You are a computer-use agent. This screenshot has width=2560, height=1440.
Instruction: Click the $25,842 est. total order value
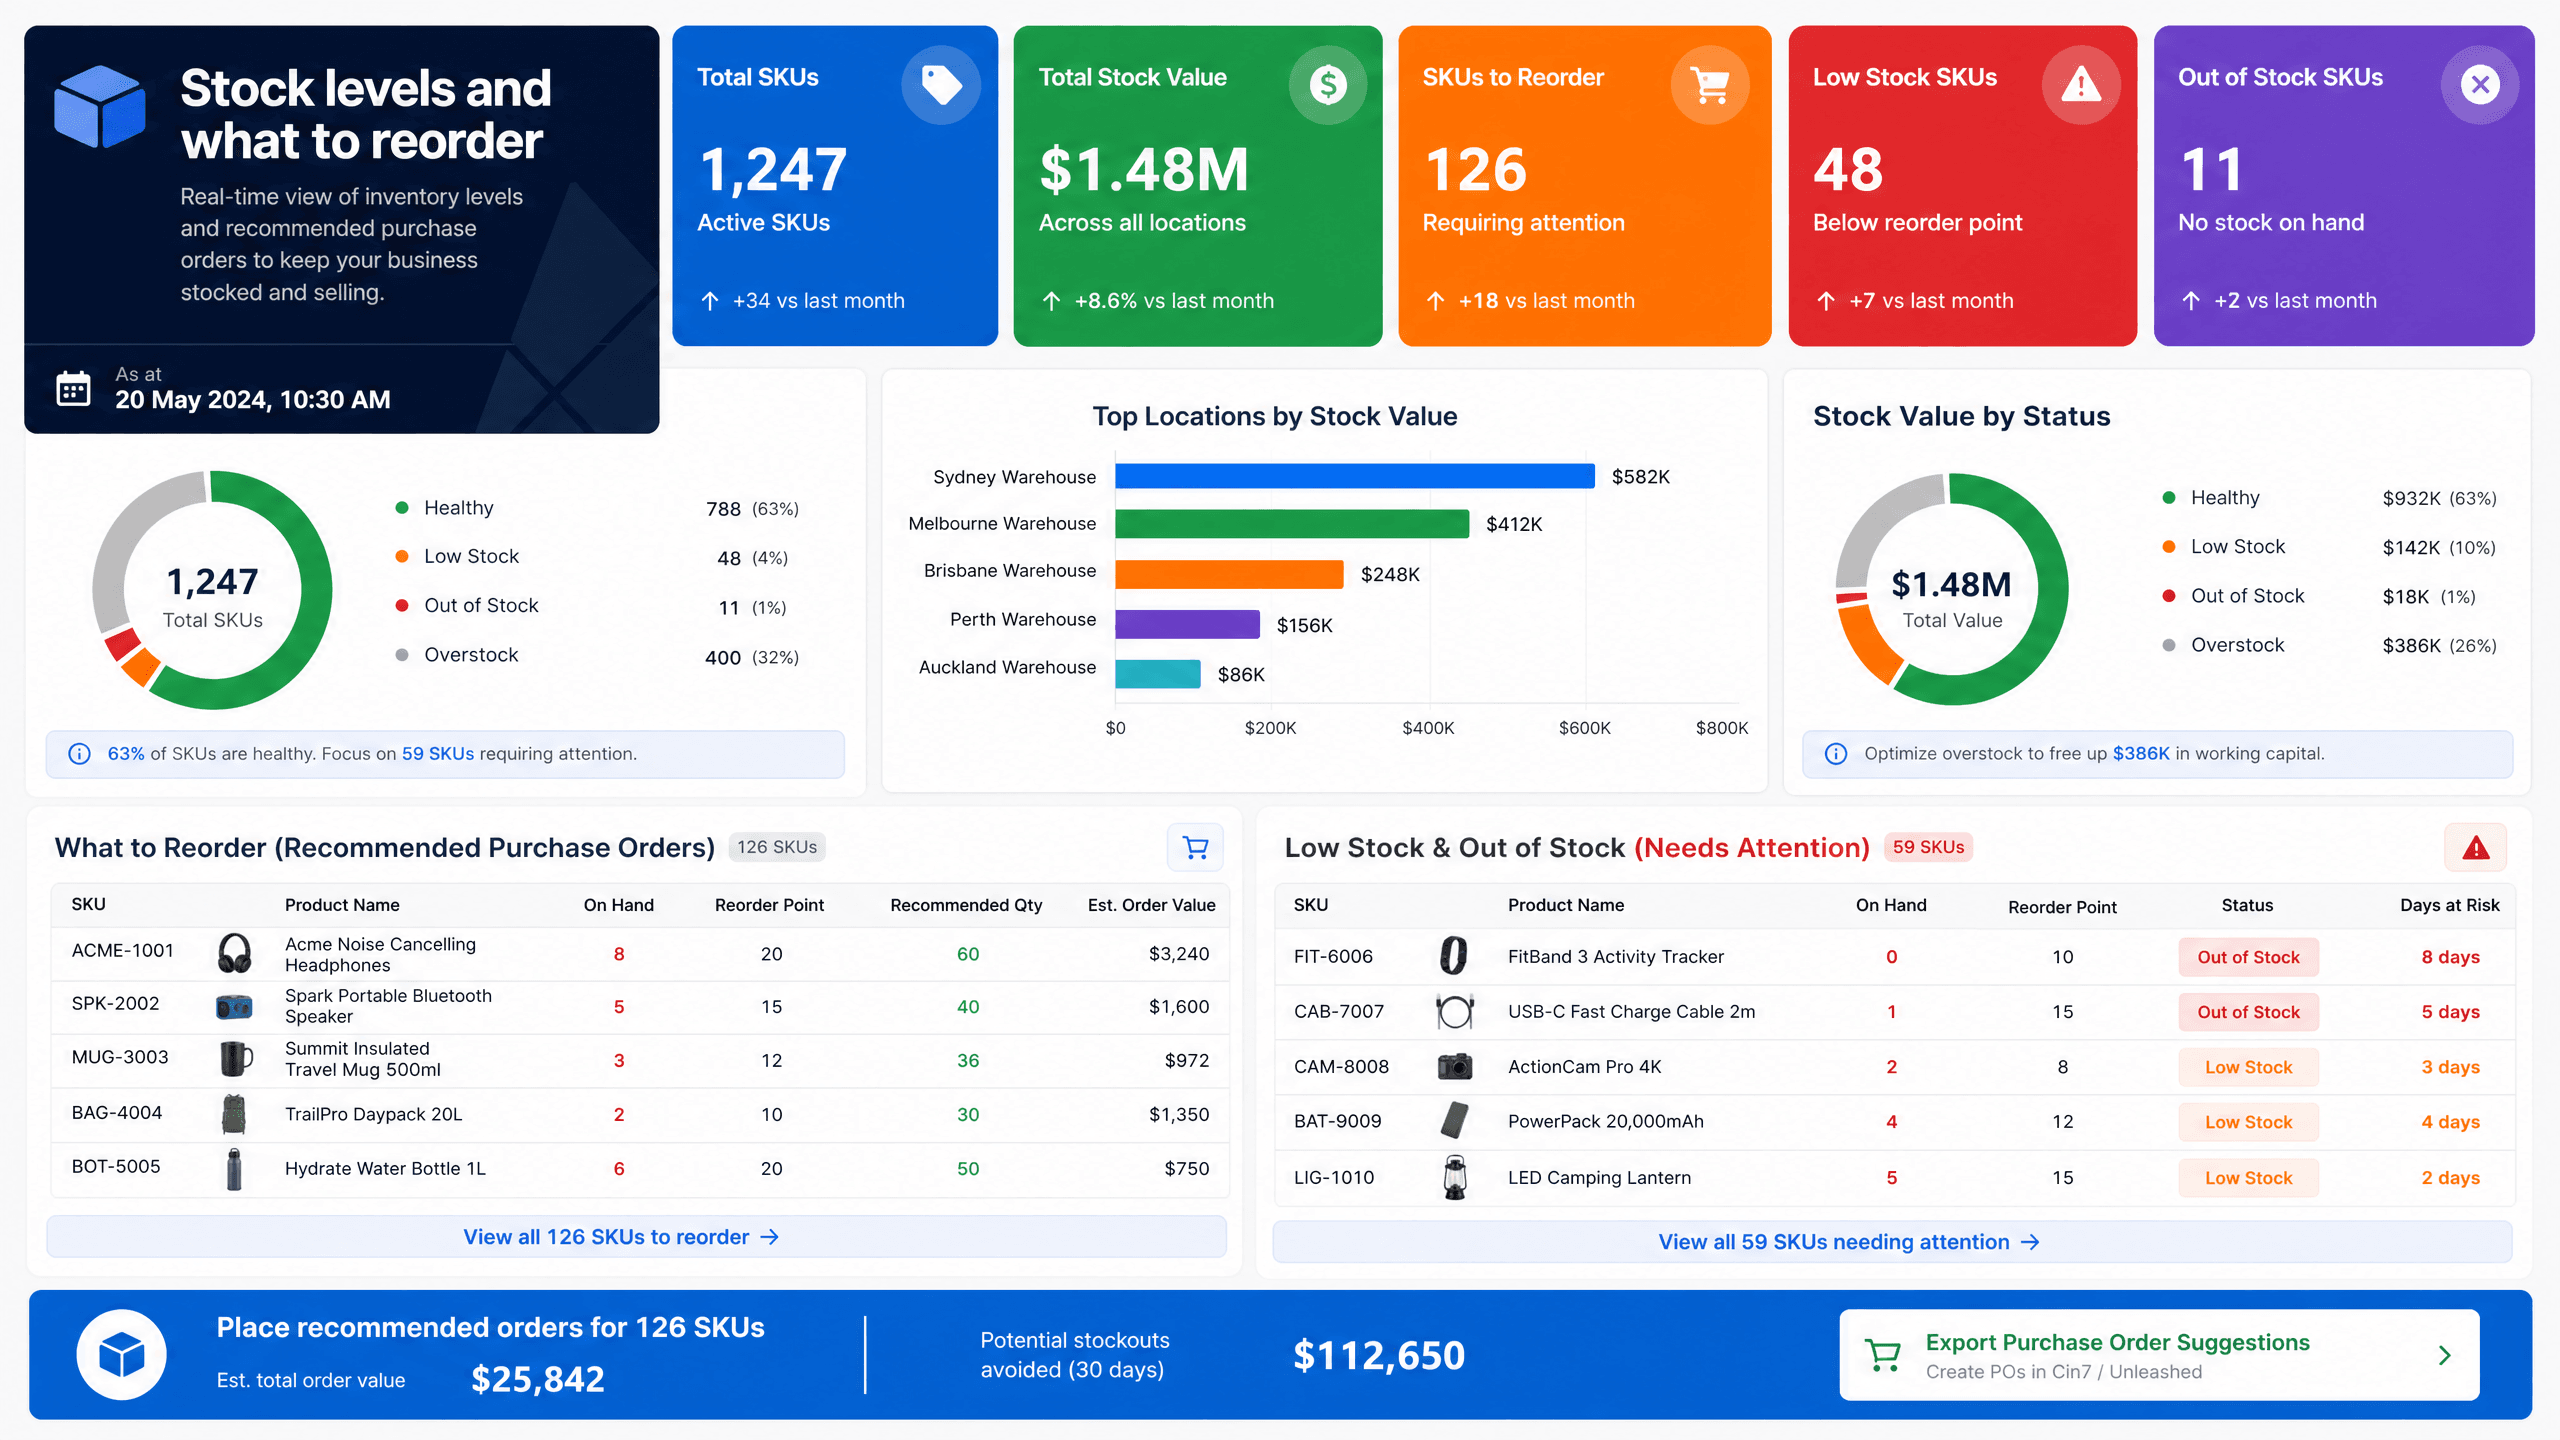[538, 1379]
